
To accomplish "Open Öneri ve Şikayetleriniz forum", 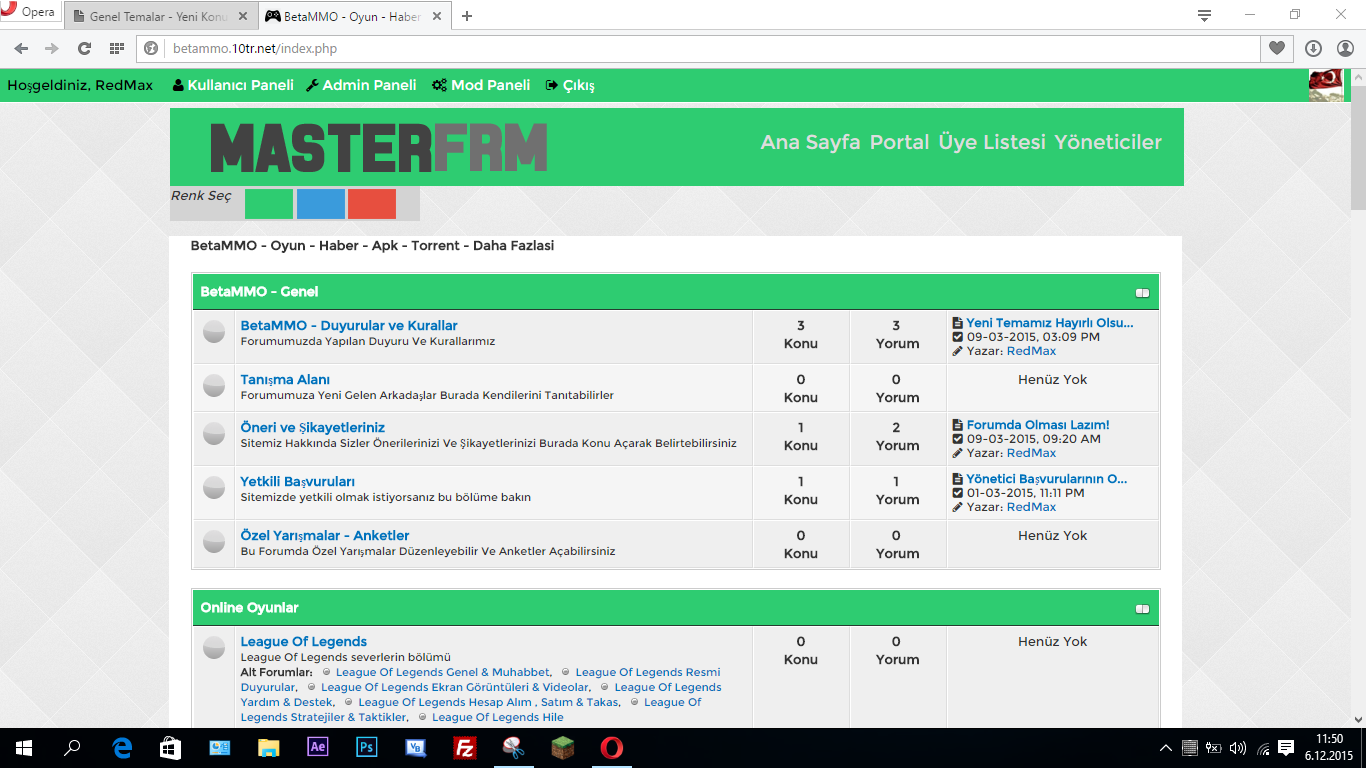I will tap(312, 428).
